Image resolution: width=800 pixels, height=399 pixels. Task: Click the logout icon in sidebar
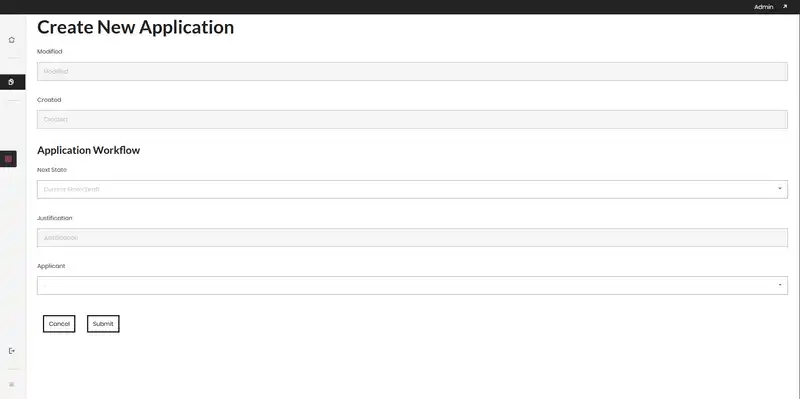click(x=12, y=351)
